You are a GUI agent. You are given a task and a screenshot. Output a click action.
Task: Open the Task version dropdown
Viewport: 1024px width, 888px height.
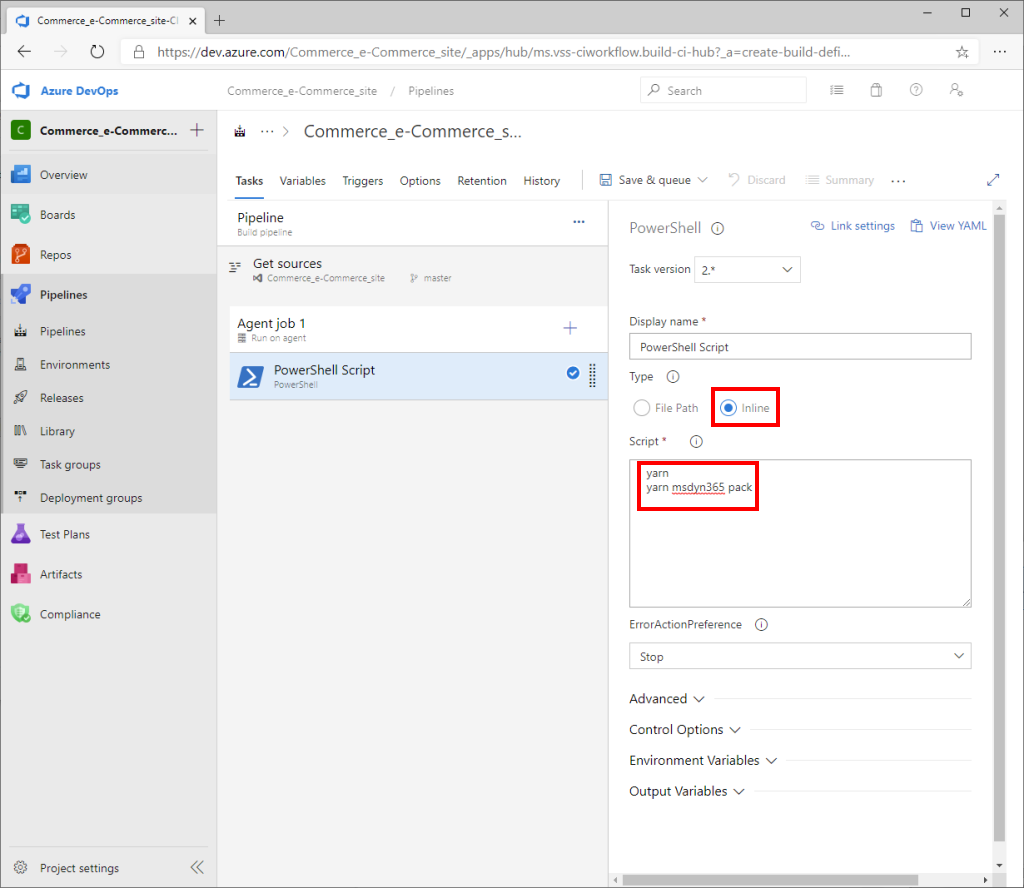click(x=747, y=269)
